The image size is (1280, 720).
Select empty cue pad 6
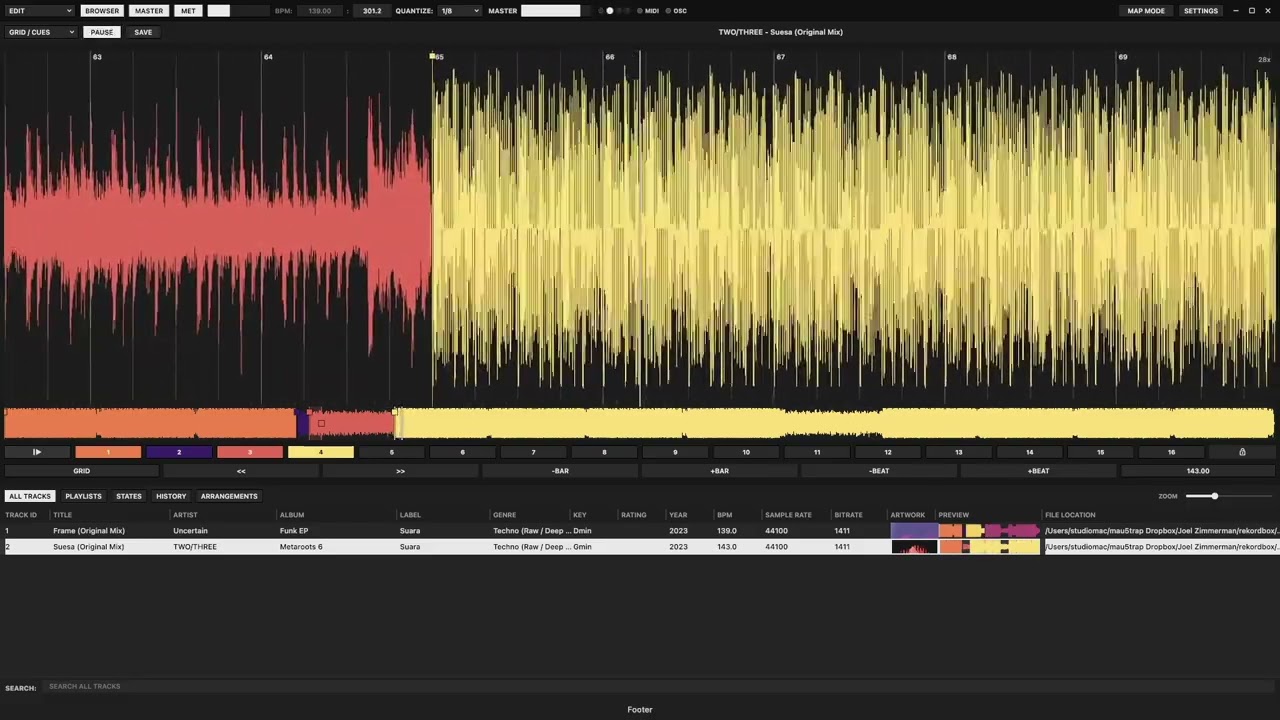tap(462, 452)
